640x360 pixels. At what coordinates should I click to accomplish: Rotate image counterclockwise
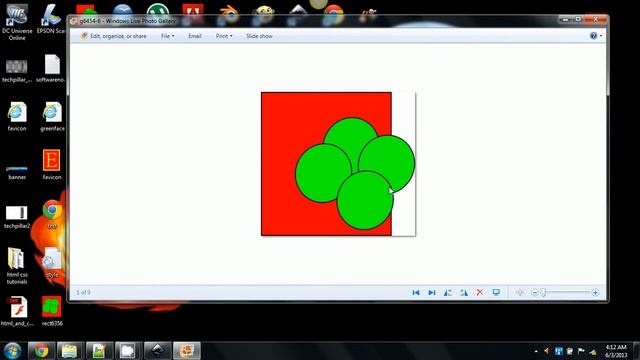[x=448, y=292]
